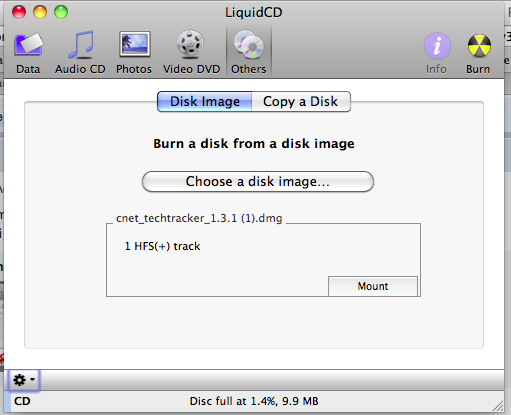Mount the selected dmg image
Viewport: 511px width, 415px height.
click(x=373, y=286)
